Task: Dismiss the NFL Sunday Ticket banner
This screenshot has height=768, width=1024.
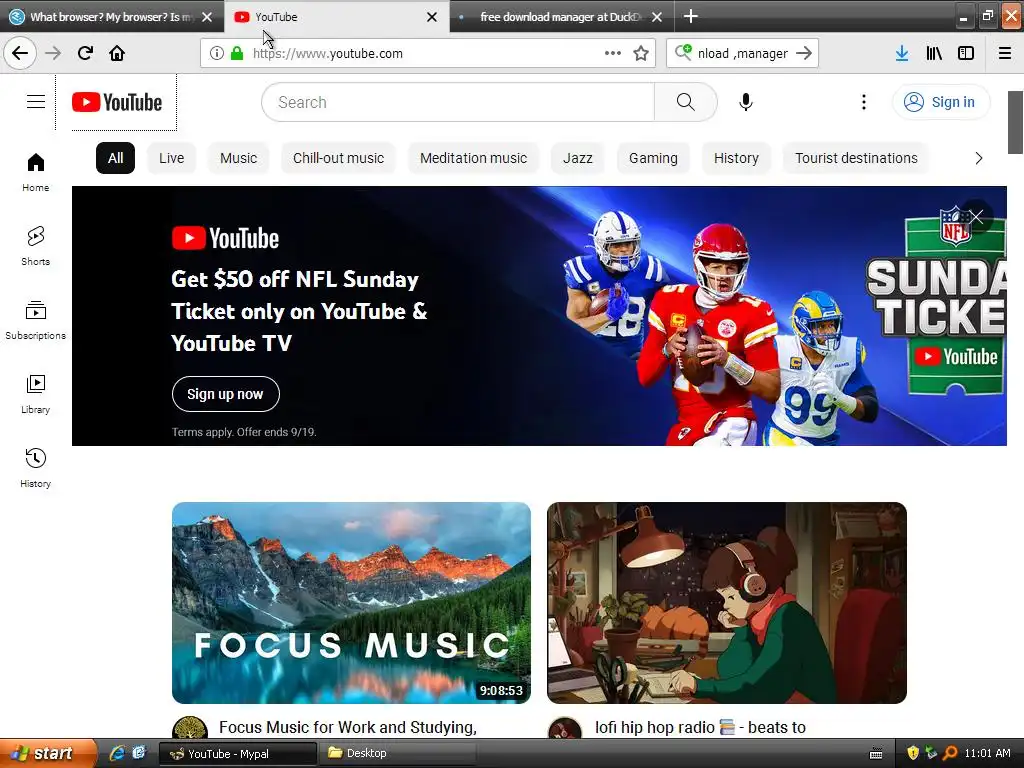Action: [x=976, y=217]
